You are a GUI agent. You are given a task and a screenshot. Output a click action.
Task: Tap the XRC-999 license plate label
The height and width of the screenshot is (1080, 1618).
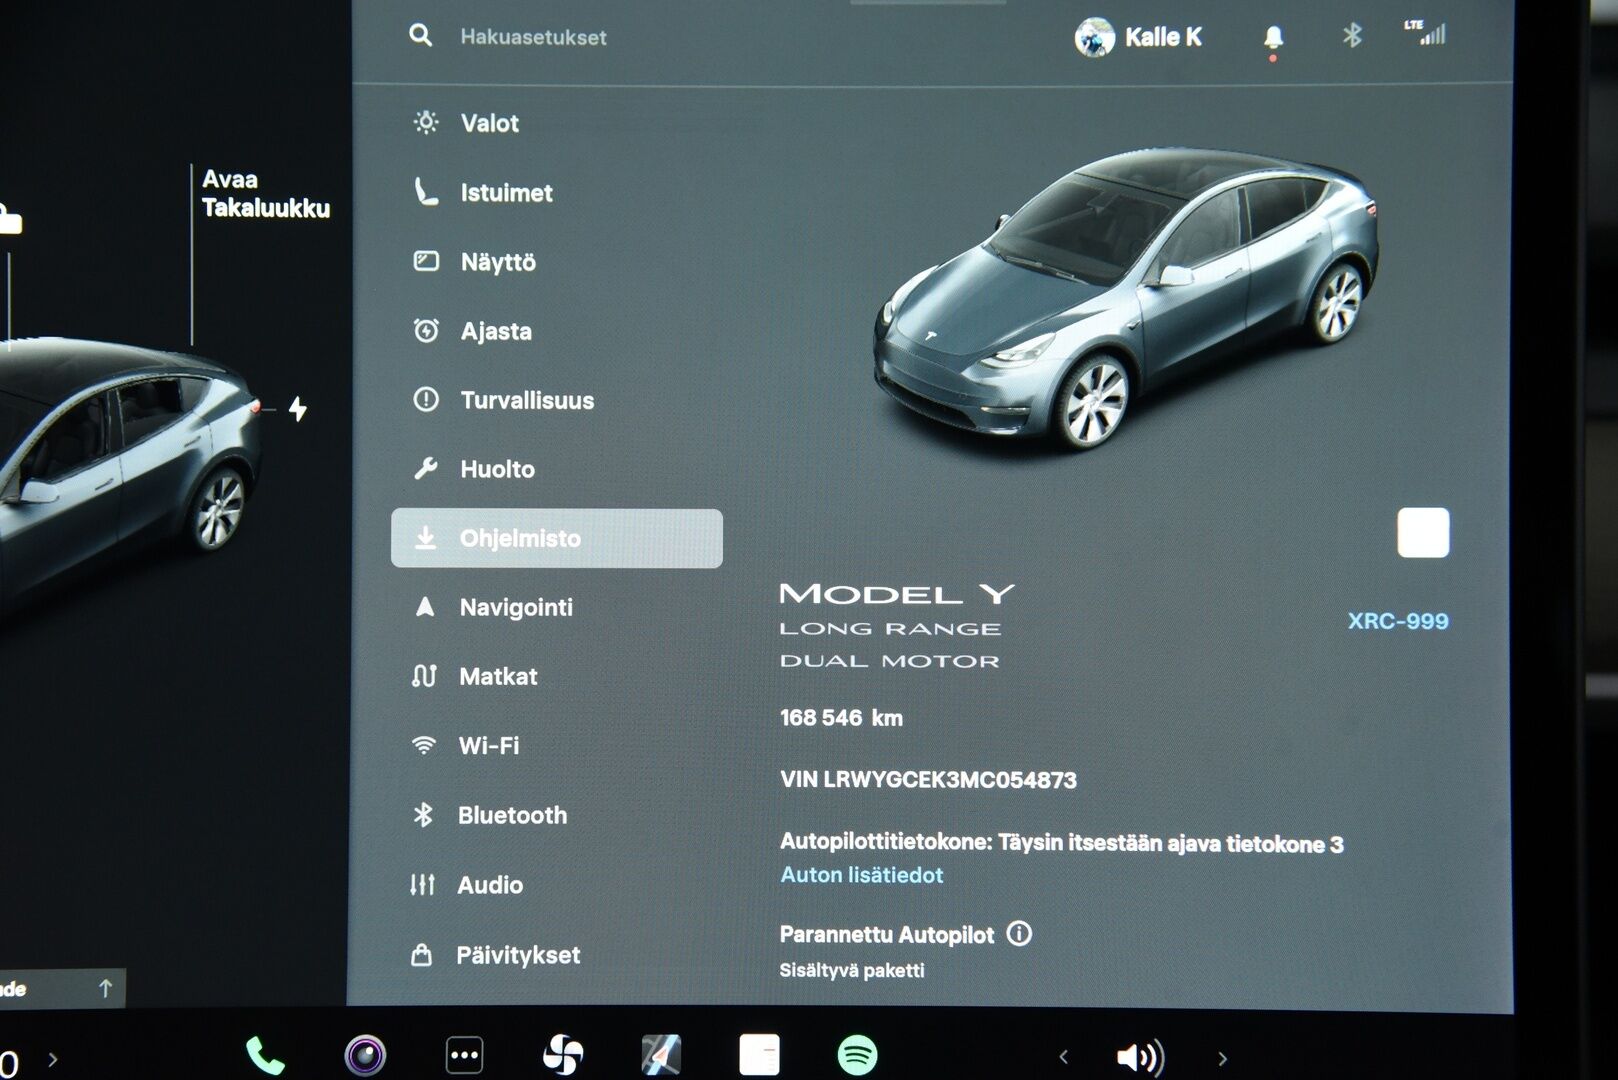click(x=1398, y=621)
